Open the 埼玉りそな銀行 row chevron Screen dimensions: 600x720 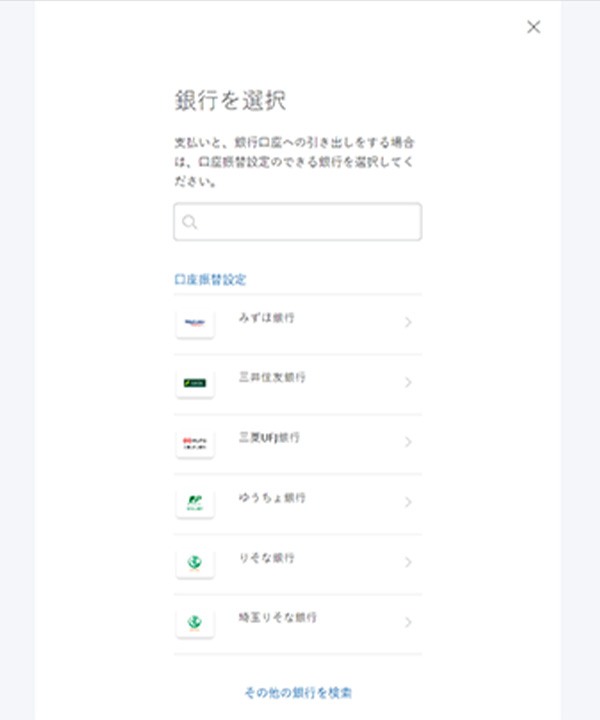point(408,623)
